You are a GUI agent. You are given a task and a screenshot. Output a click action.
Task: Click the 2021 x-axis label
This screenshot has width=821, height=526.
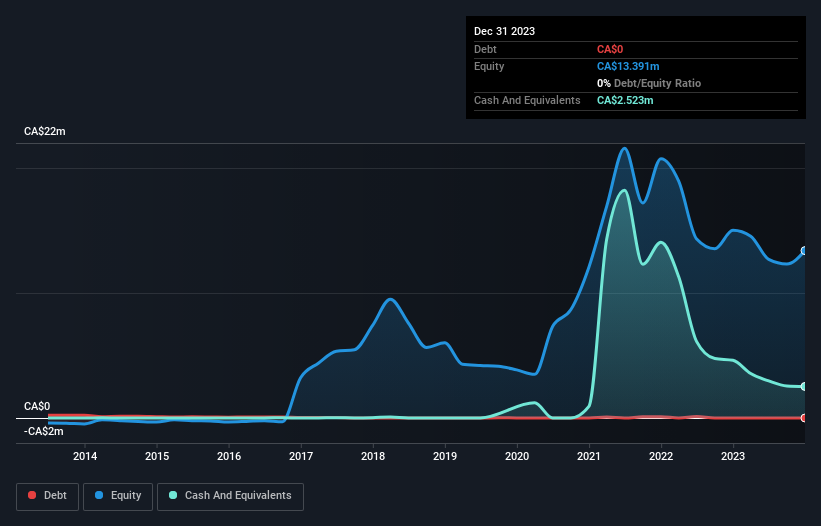pyautogui.click(x=589, y=456)
